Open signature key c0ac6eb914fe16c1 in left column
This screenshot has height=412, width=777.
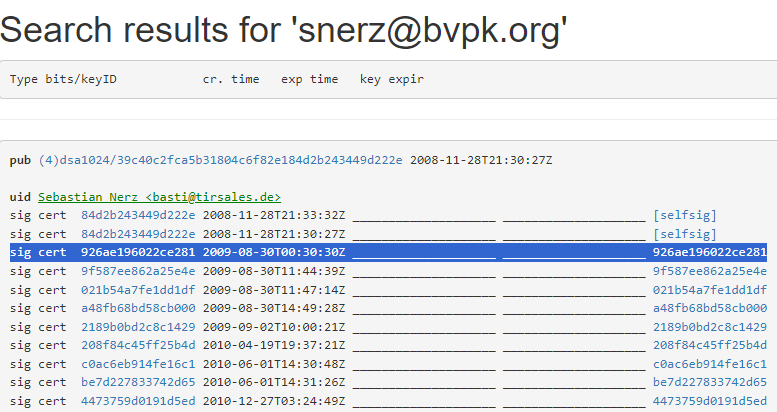[138, 364]
